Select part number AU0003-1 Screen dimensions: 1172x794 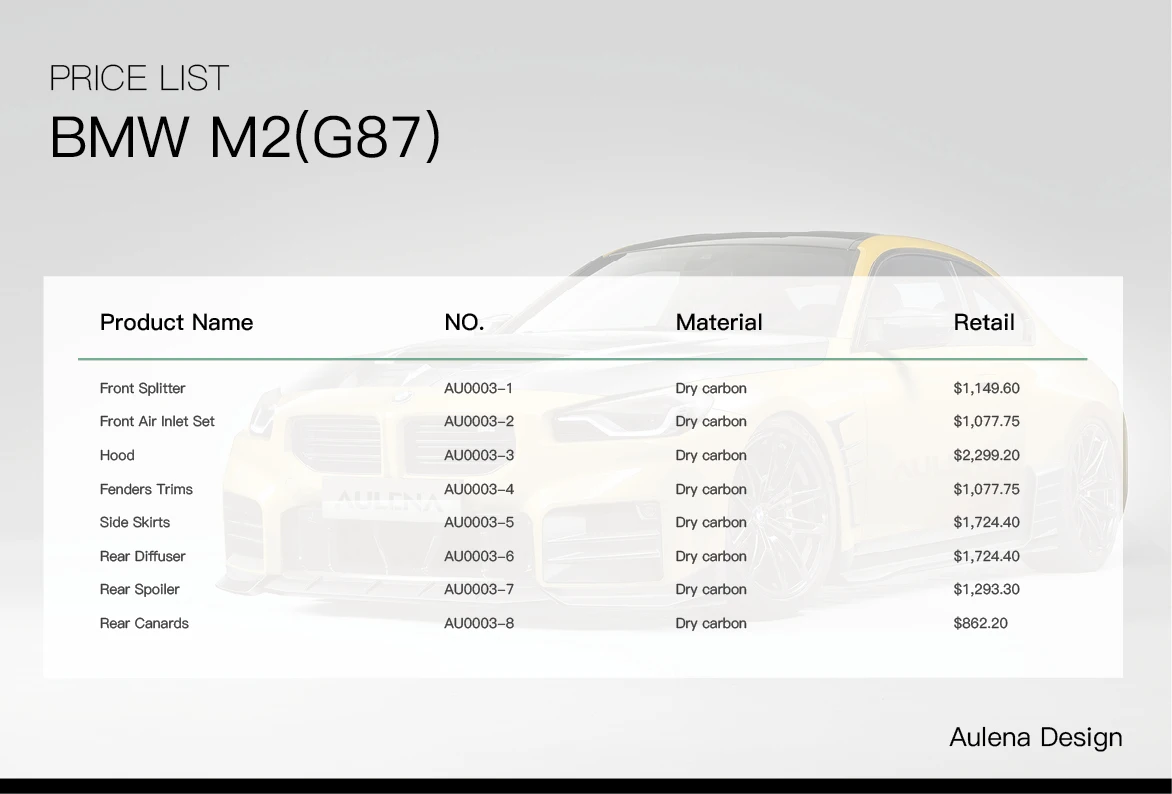pyautogui.click(x=478, y=388)
